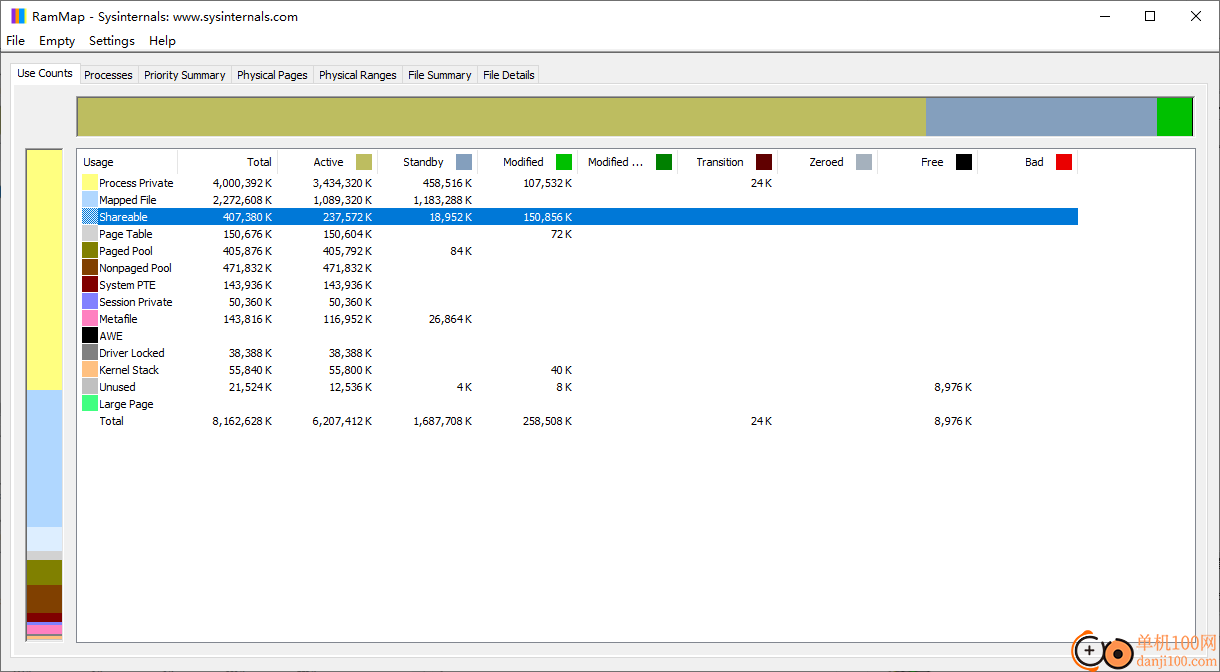The width and height of the screenshot is (1220, 672).
Task: Click the dark green Modified no-write swatch
Action: pos(664,162)
